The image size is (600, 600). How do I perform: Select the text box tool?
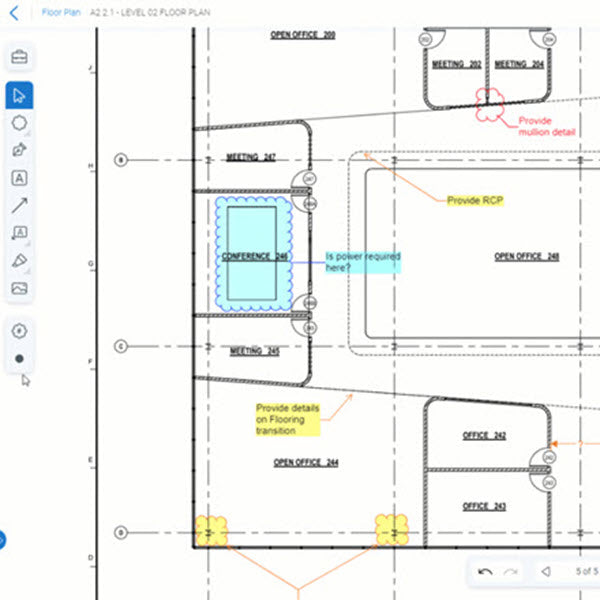(19, 178)
